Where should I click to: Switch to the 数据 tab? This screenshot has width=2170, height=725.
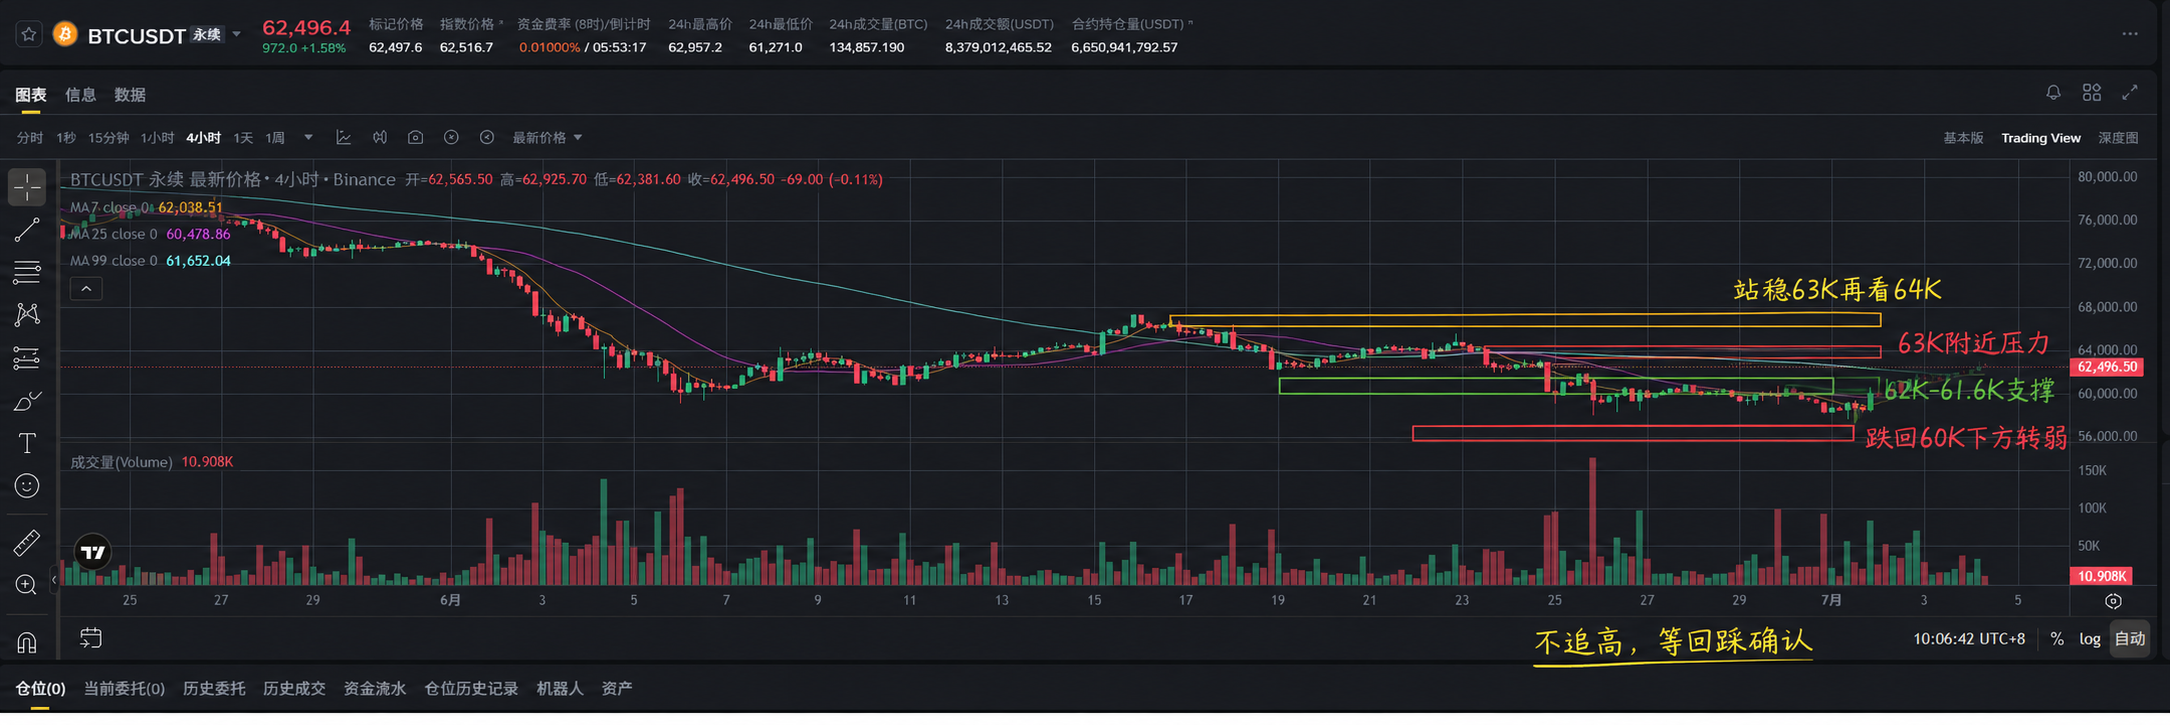point(130,94)
